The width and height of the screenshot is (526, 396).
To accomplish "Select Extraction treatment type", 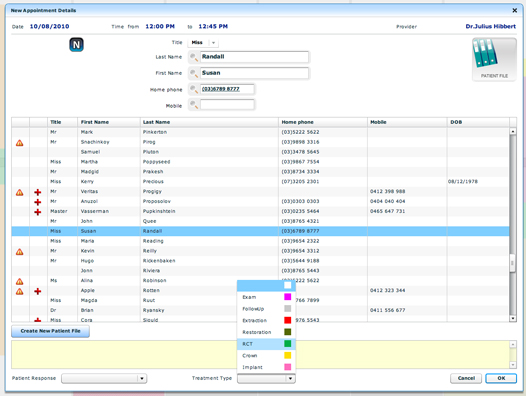I will coord(266,320).
